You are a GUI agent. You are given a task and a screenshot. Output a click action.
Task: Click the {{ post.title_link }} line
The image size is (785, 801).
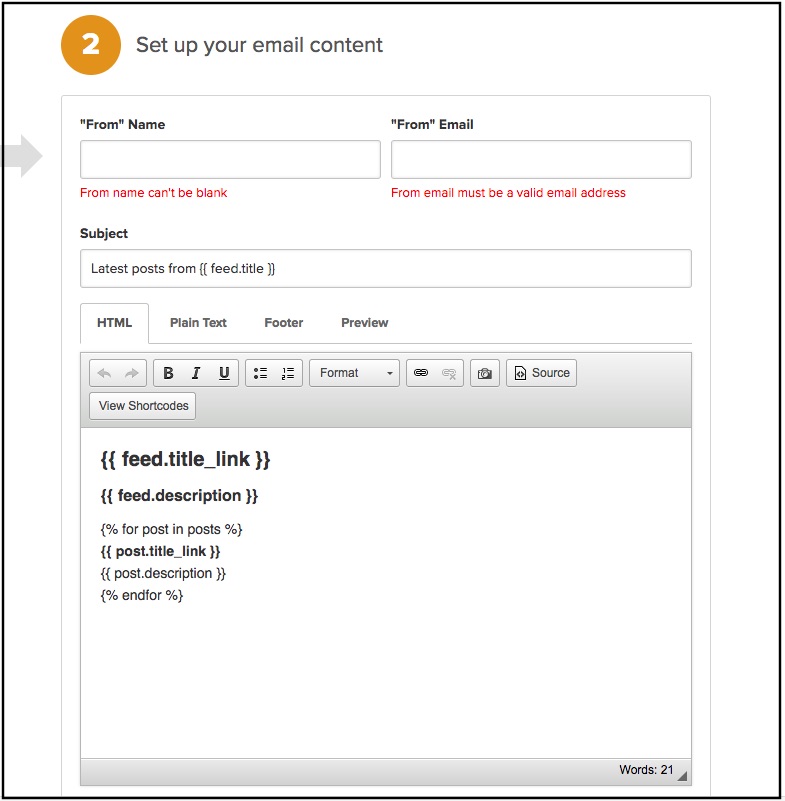tap(160, 552)
